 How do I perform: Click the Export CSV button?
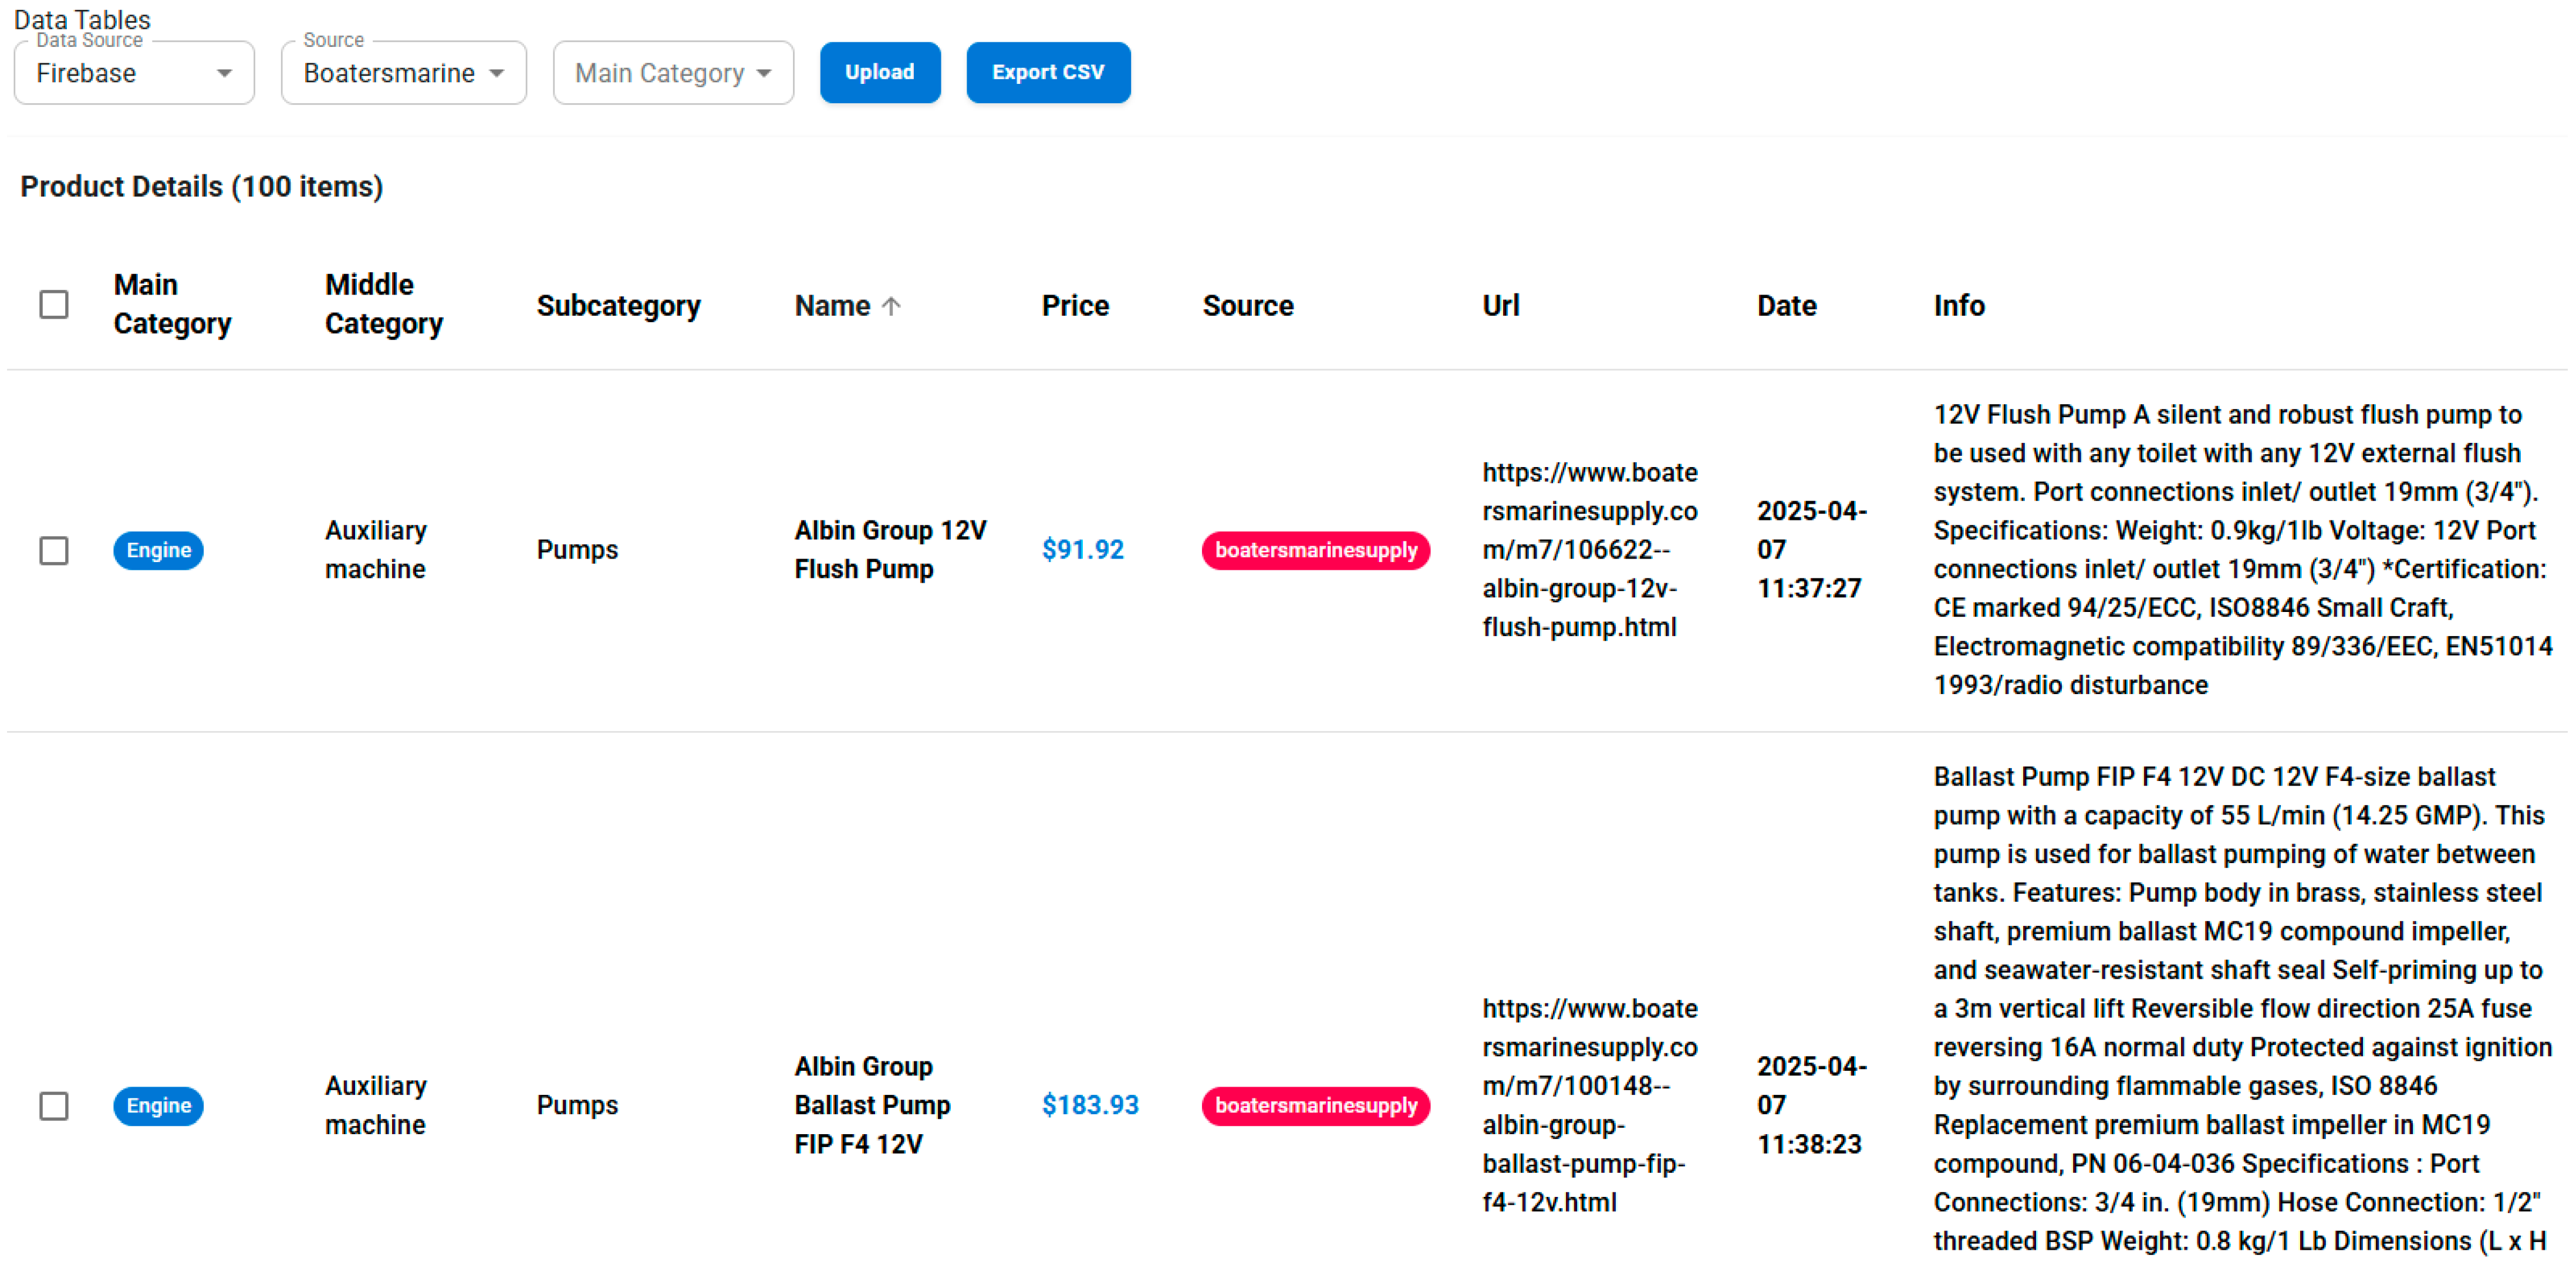coord(1047,72)
